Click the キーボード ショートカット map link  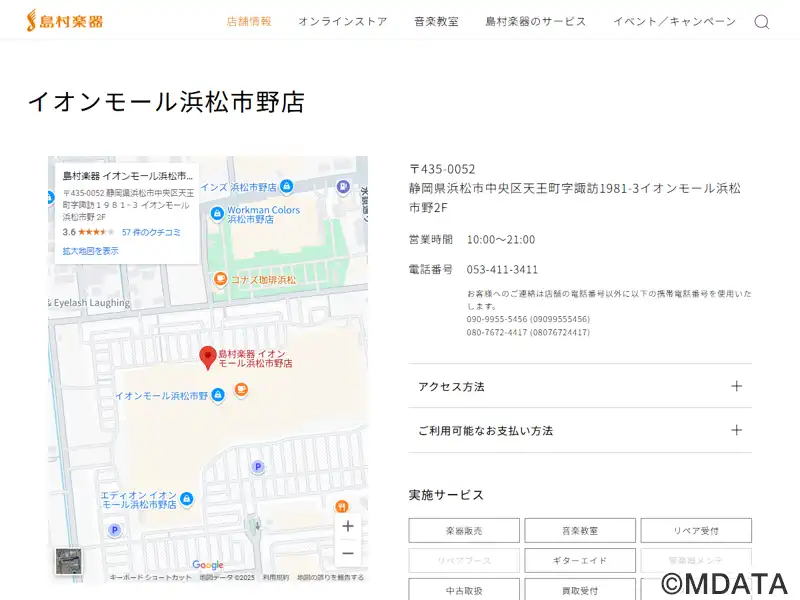coord(151,578)
